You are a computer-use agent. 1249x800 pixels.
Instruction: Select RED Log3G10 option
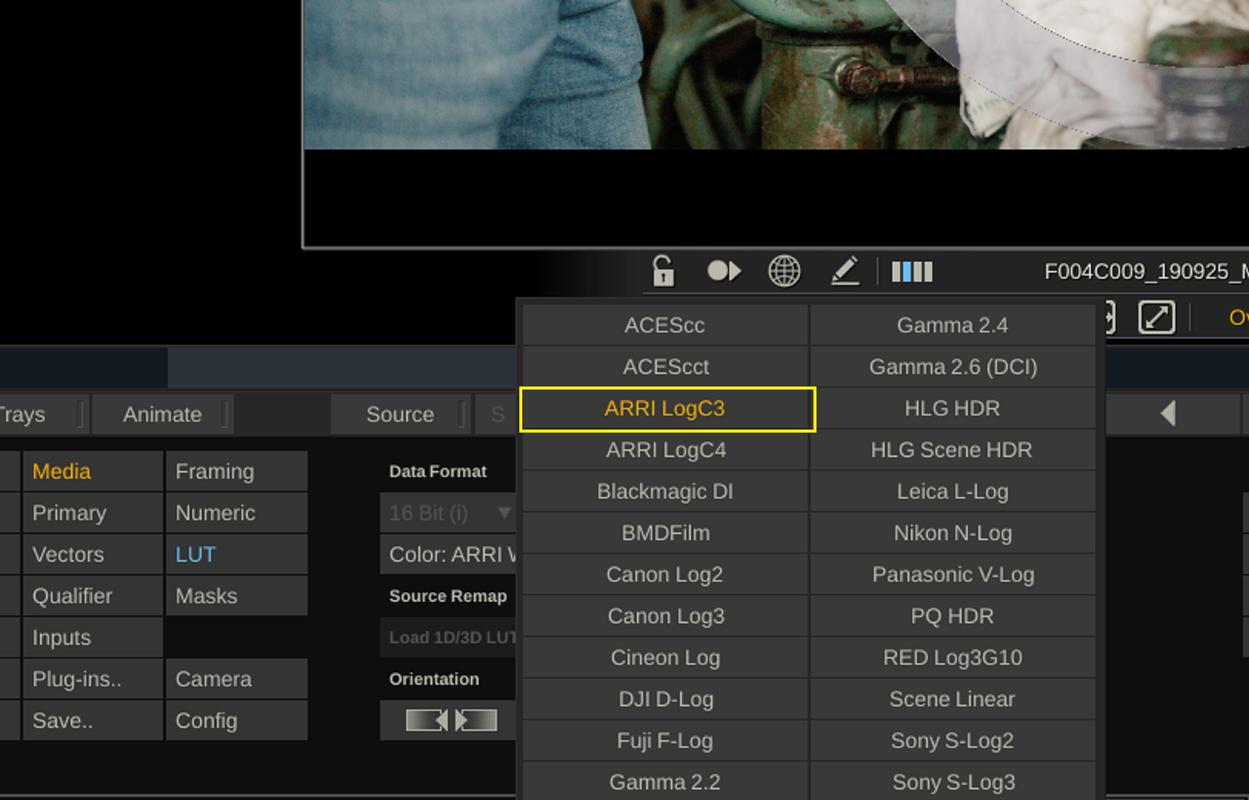[953, 658]
